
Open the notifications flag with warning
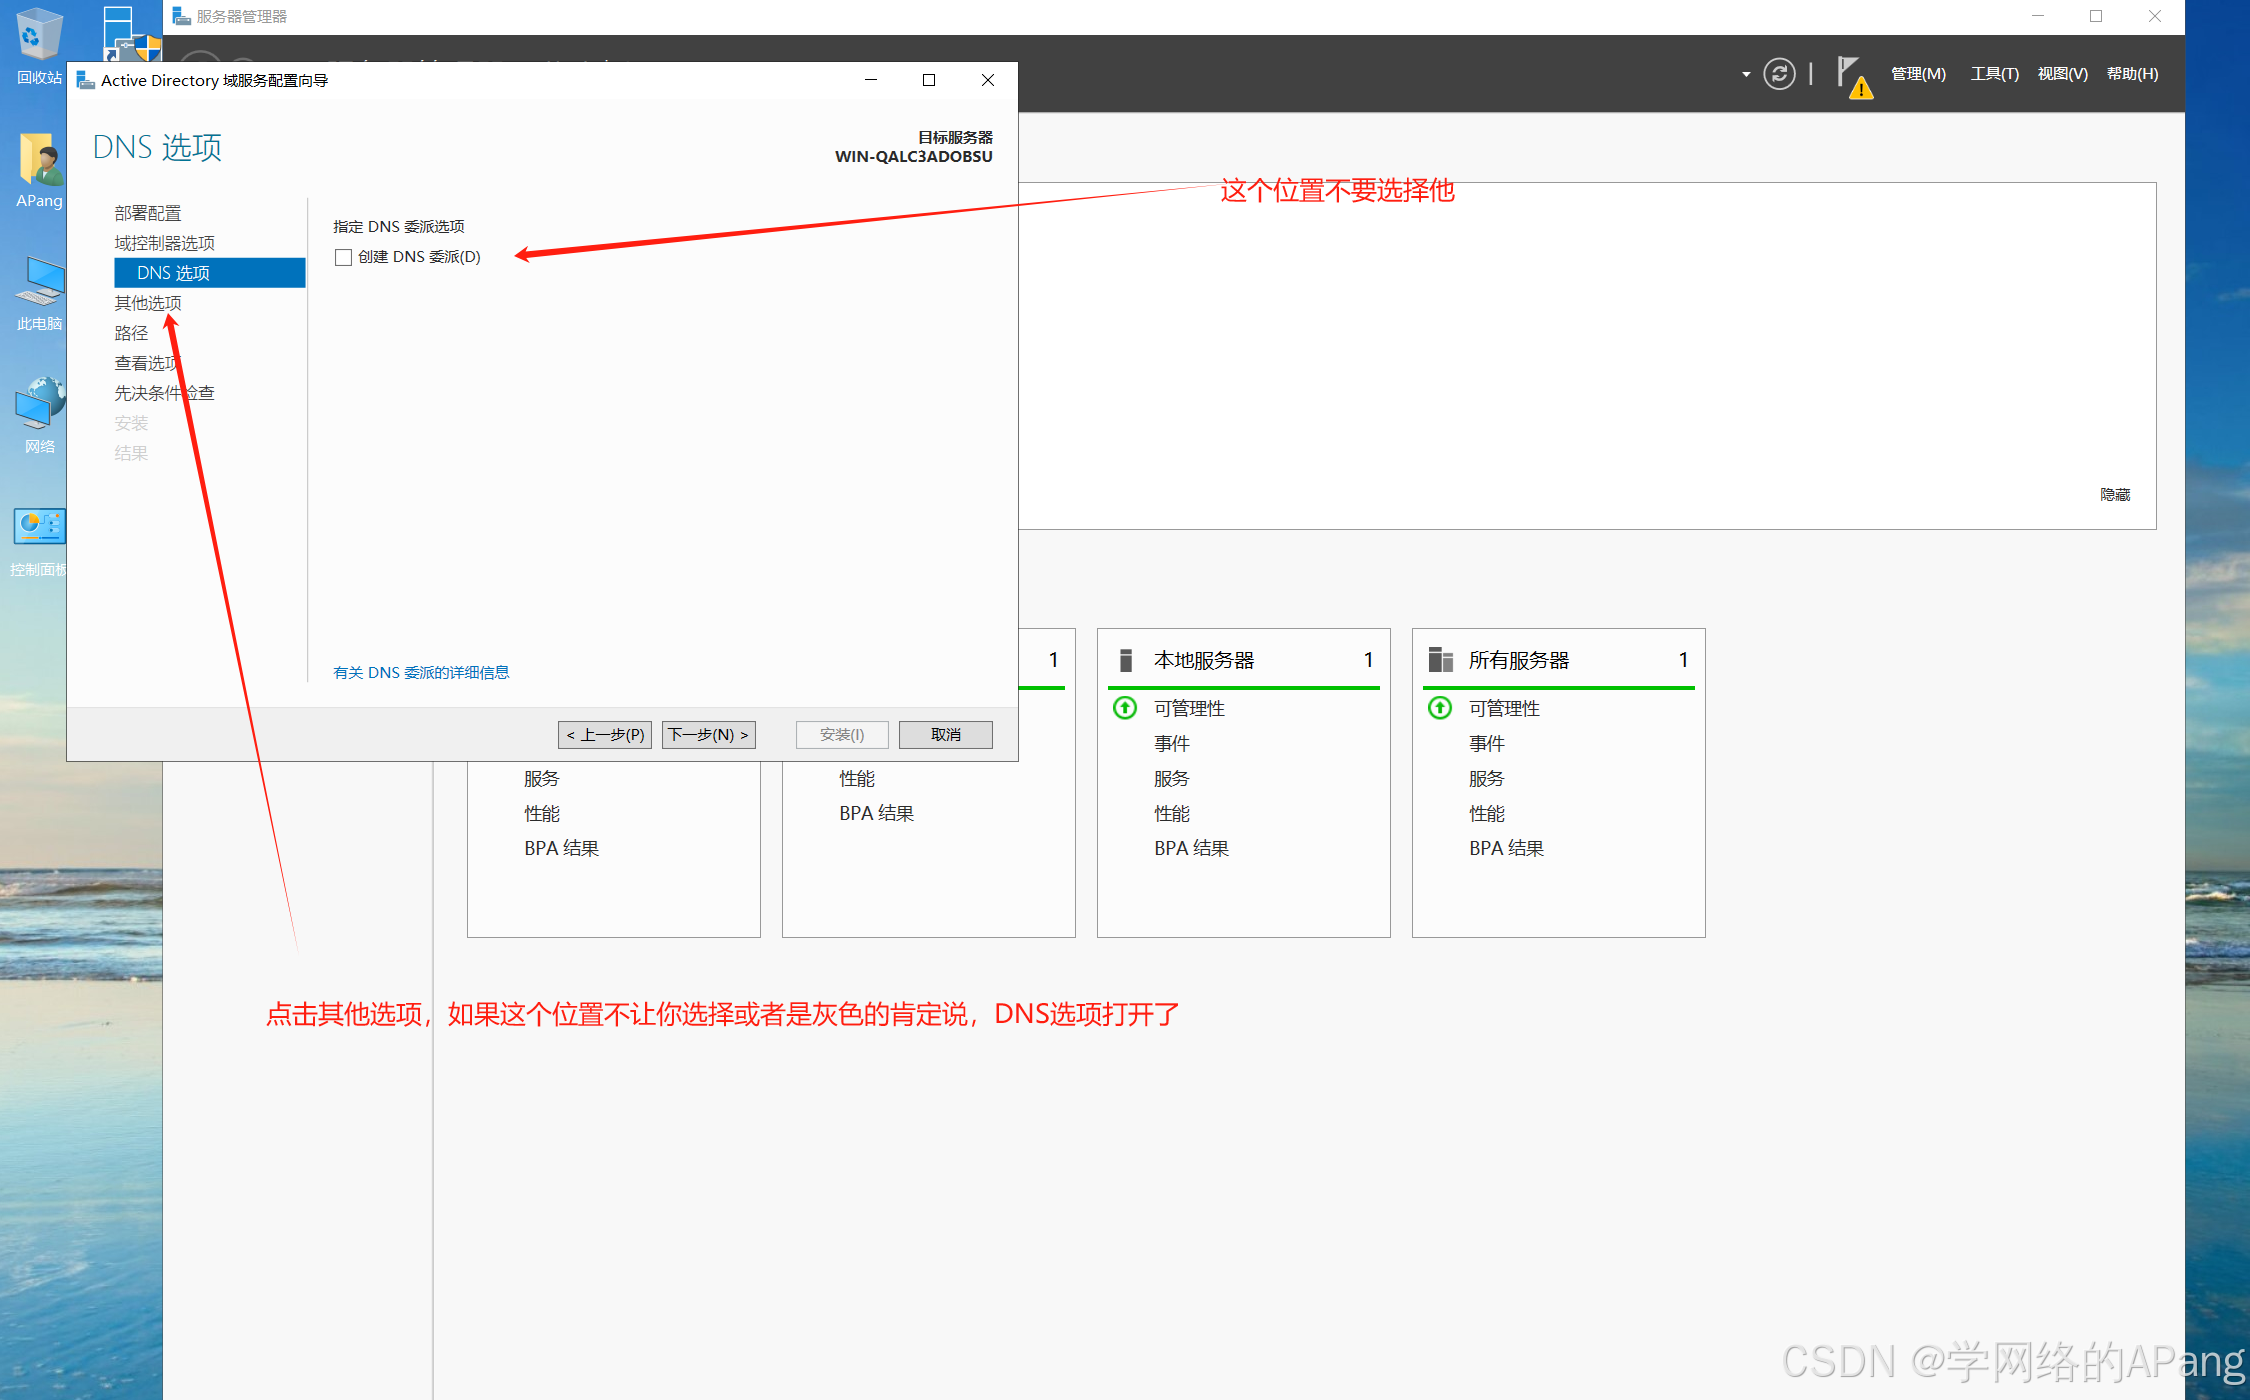tap(1851, 76)
